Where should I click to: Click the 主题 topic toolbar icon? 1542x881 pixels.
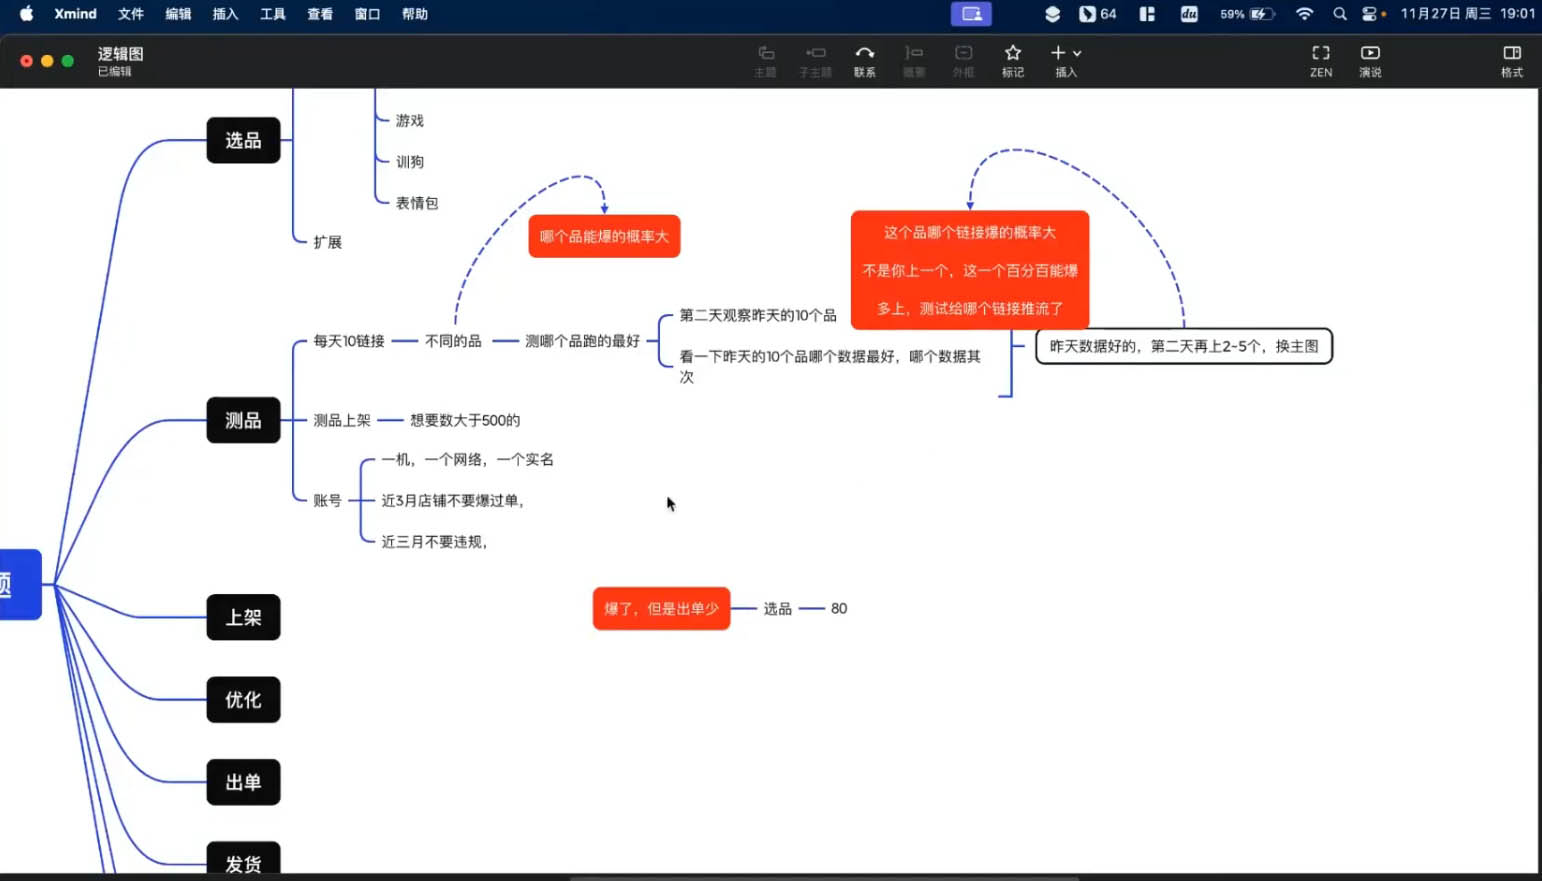[x=766, y=53]
